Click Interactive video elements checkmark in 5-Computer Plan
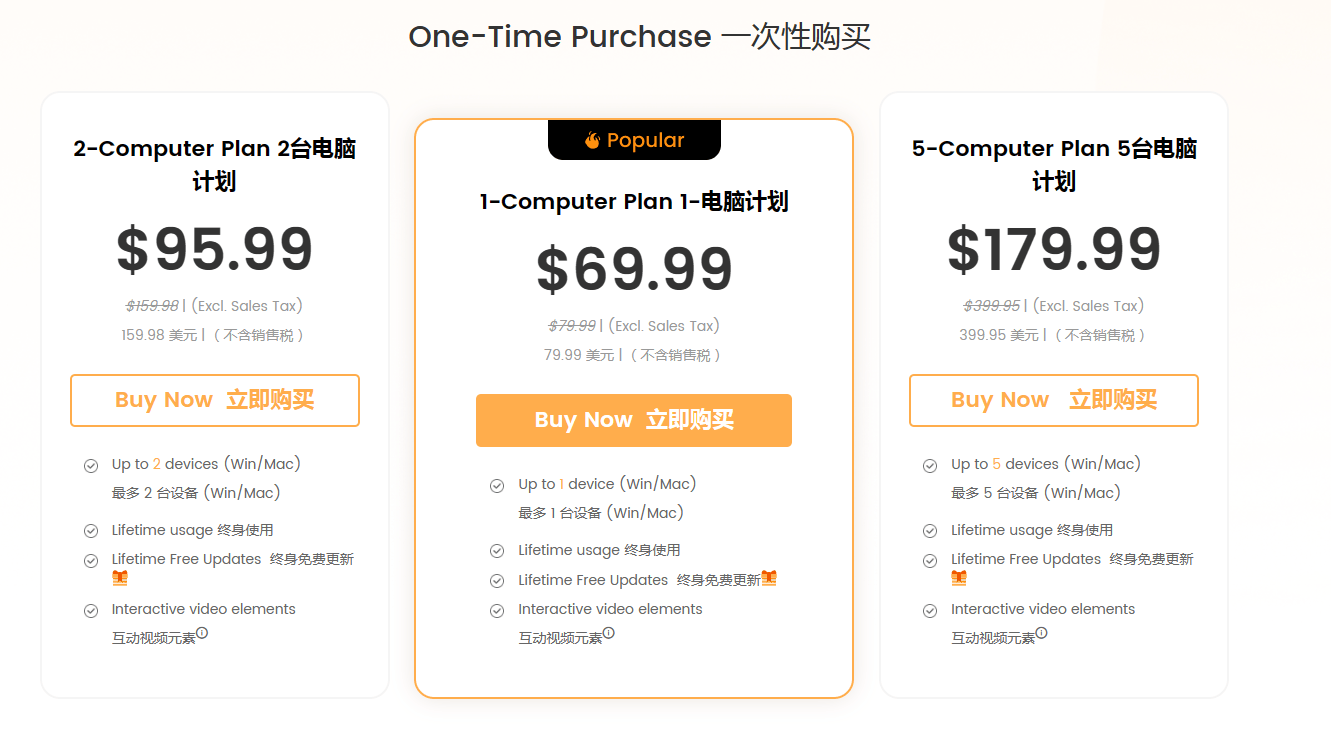The width and height of the screenshot is (1331, 729). 930,610
